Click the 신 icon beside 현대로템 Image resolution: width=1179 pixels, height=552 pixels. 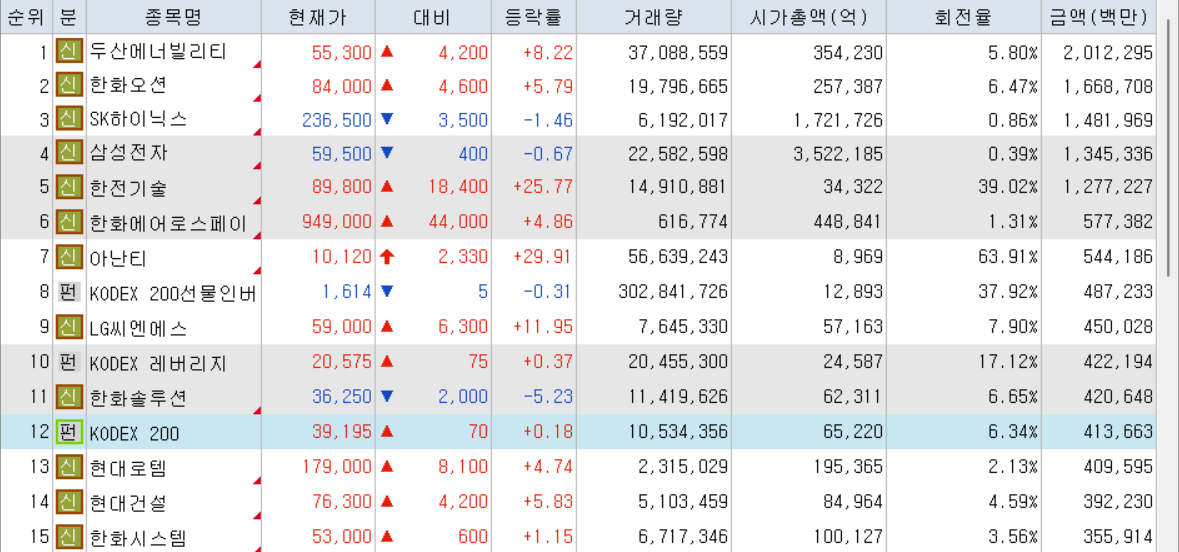click(69, 467)
